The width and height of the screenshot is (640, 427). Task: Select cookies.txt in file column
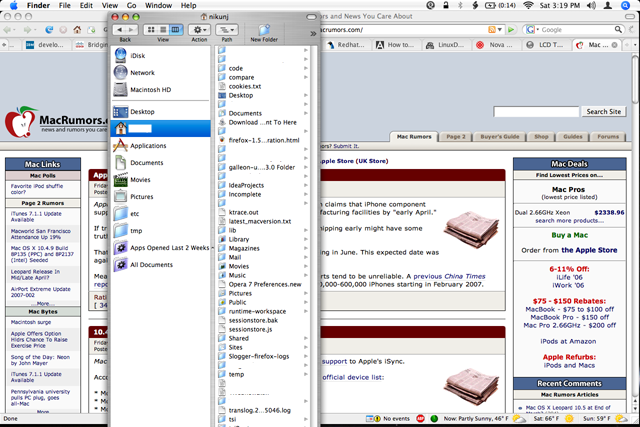tap(244, 87)
